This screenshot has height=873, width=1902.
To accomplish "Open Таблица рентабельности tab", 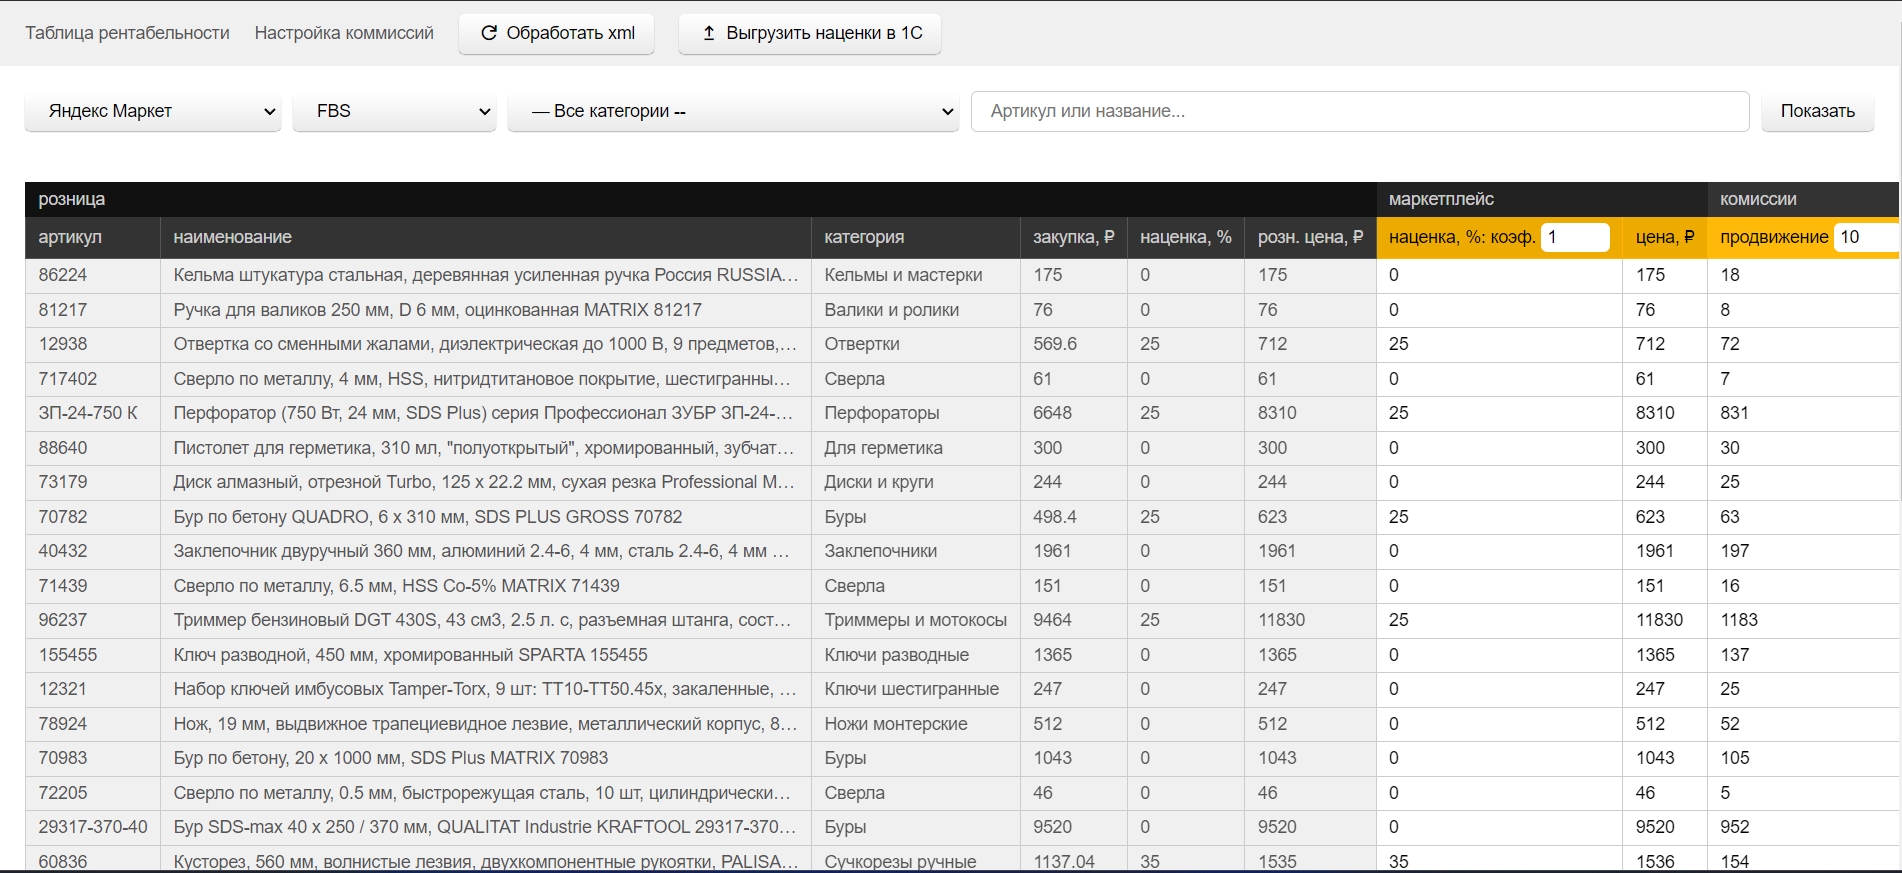I will pos(127,33).
